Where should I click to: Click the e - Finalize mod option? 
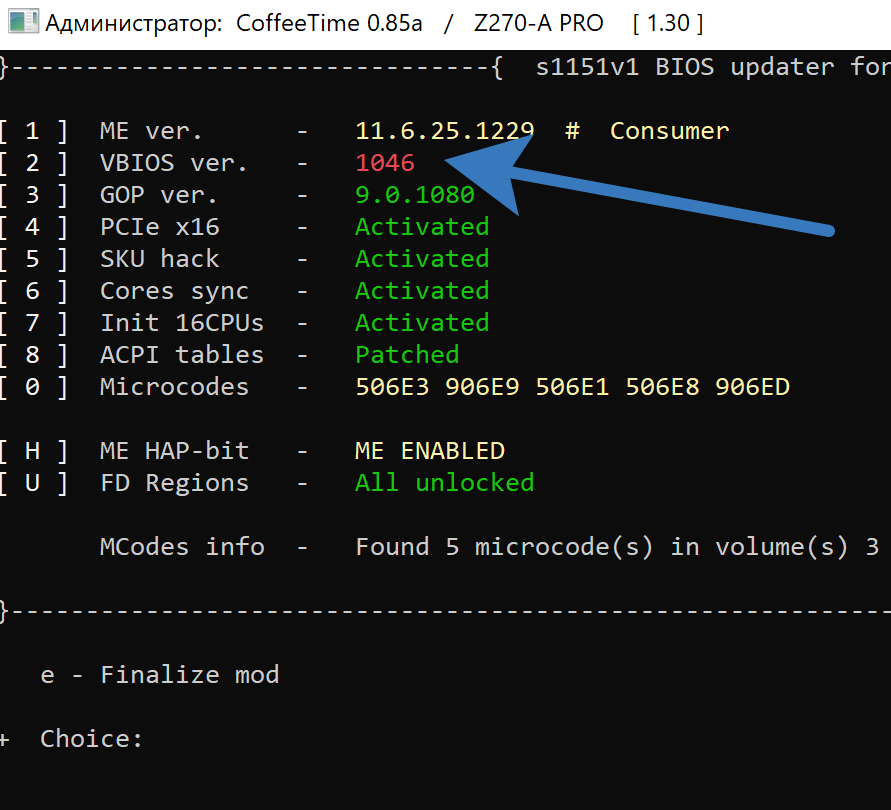(160, 675)
